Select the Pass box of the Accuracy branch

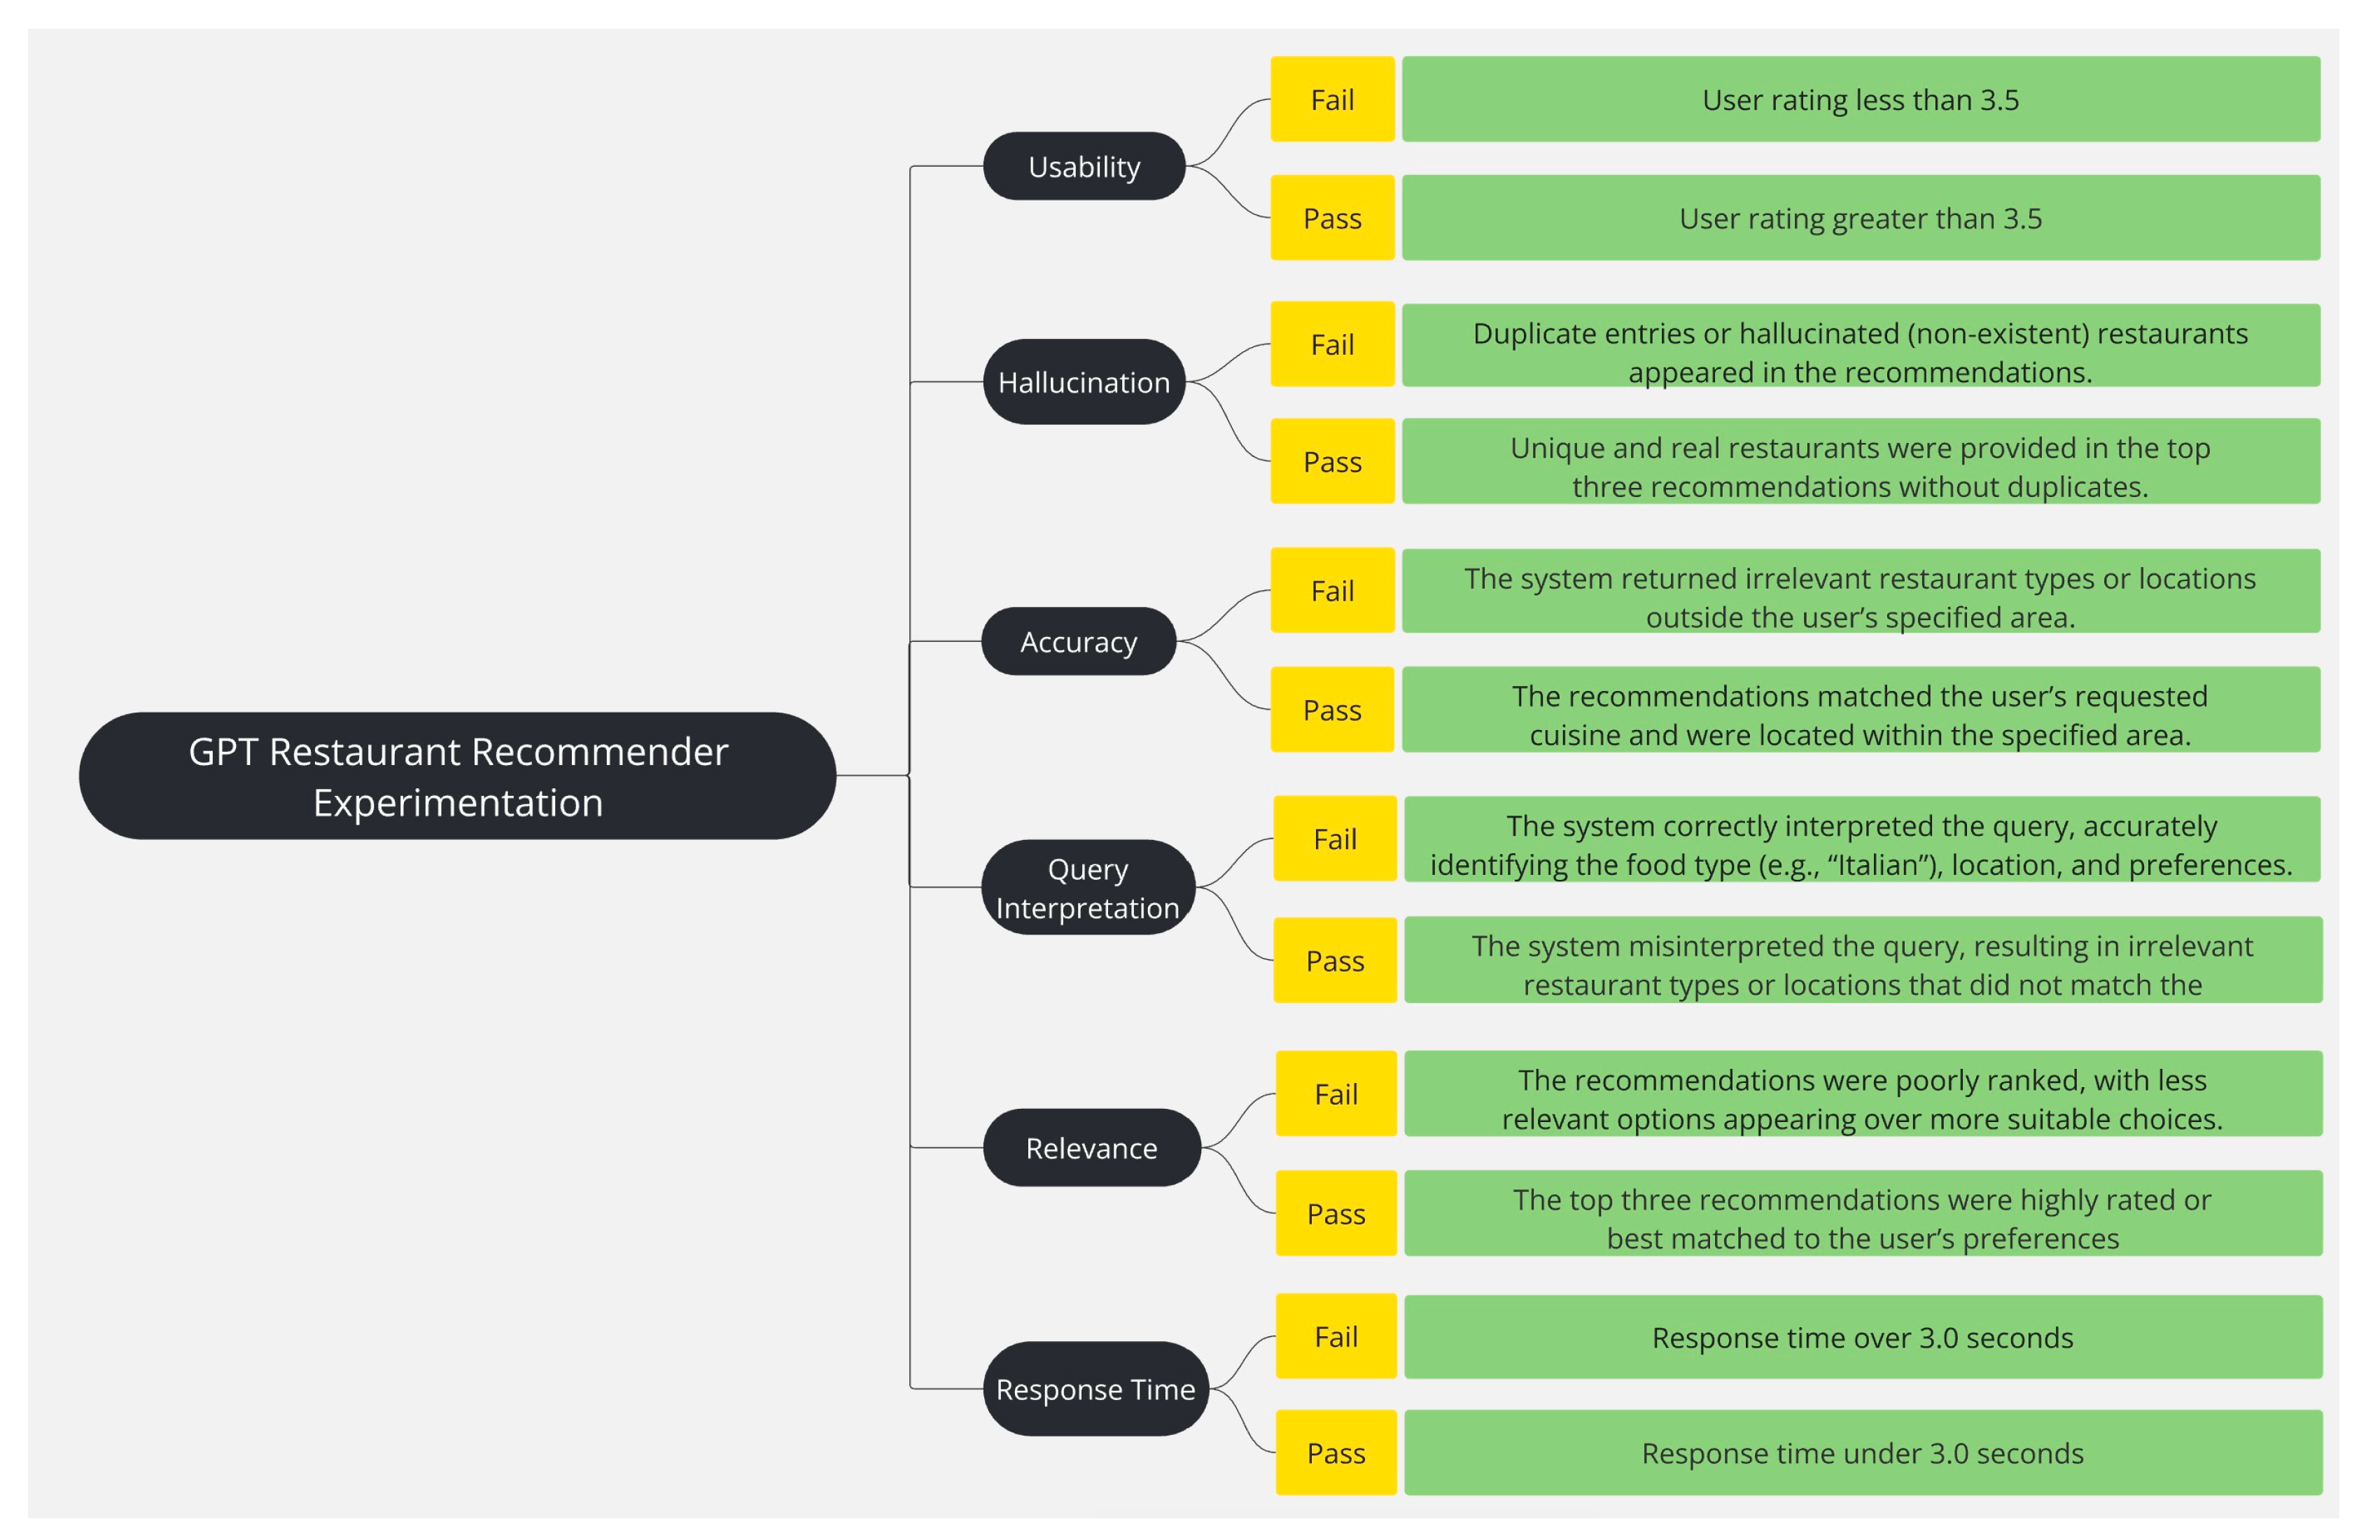[1332, 710]
